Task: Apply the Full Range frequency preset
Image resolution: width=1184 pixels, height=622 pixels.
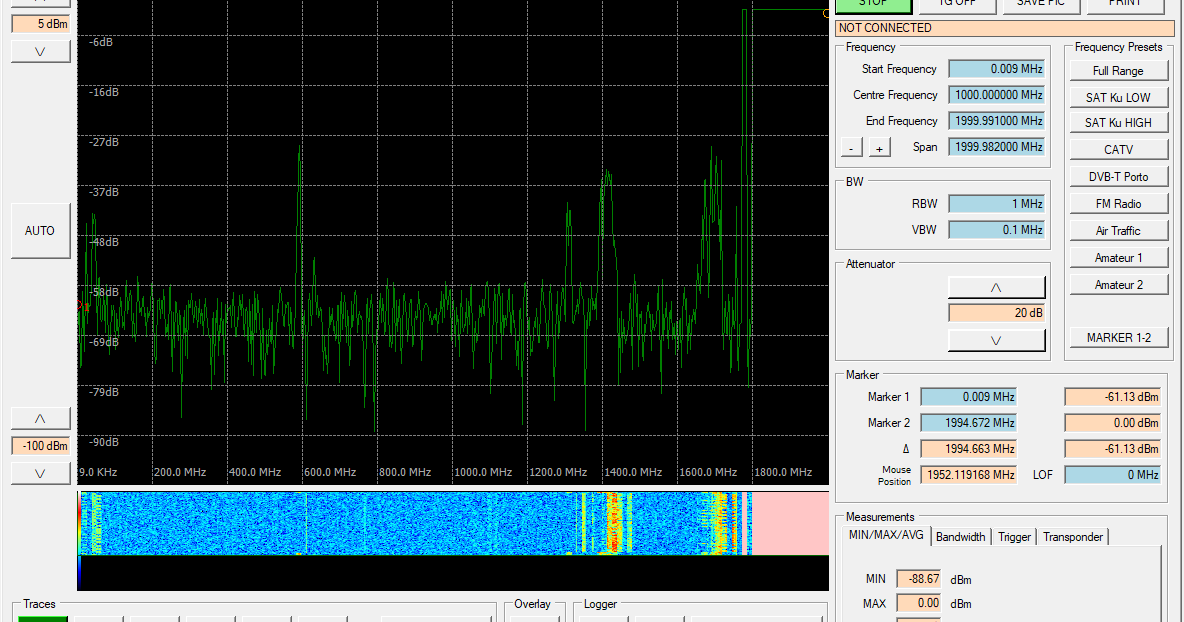Action: point(1118,70)
